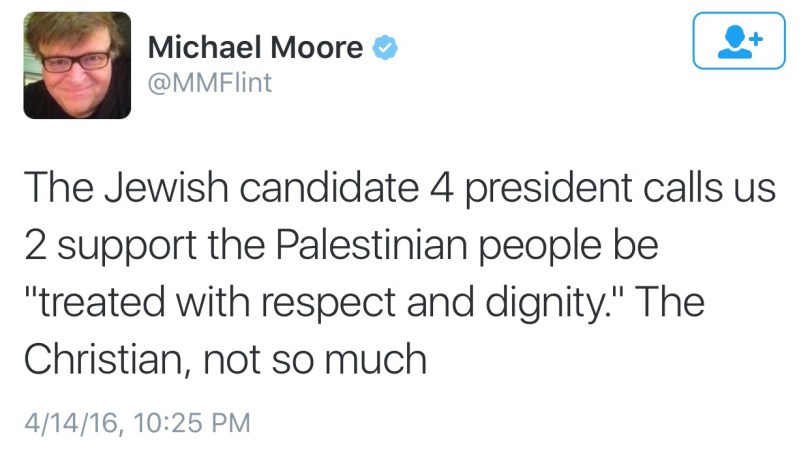This screenshot has height=453, width=810.
Task: Click the blue verified badge
Action: 384,47
